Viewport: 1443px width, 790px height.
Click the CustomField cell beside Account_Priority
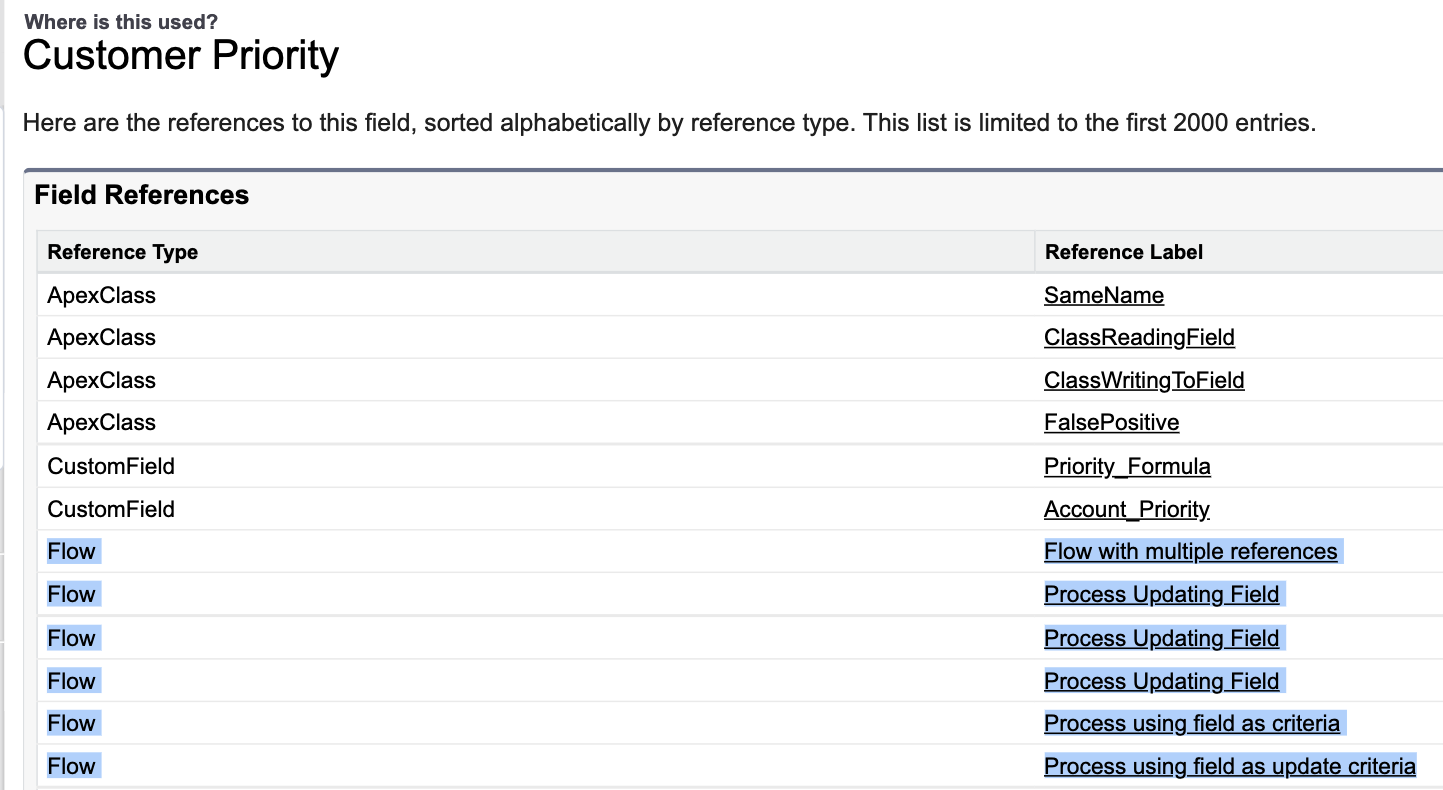pyautogui.click(x=111, y=510)
